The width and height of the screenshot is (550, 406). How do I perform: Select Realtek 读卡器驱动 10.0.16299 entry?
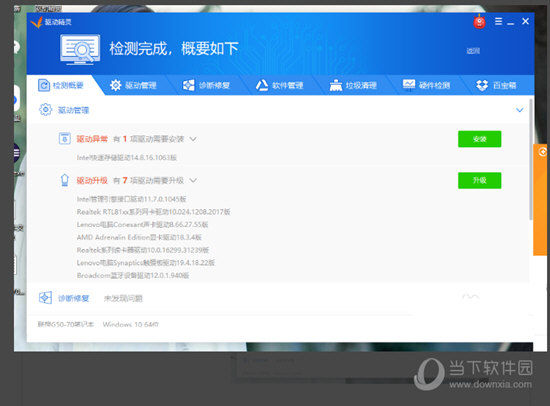tap(143, 250)
